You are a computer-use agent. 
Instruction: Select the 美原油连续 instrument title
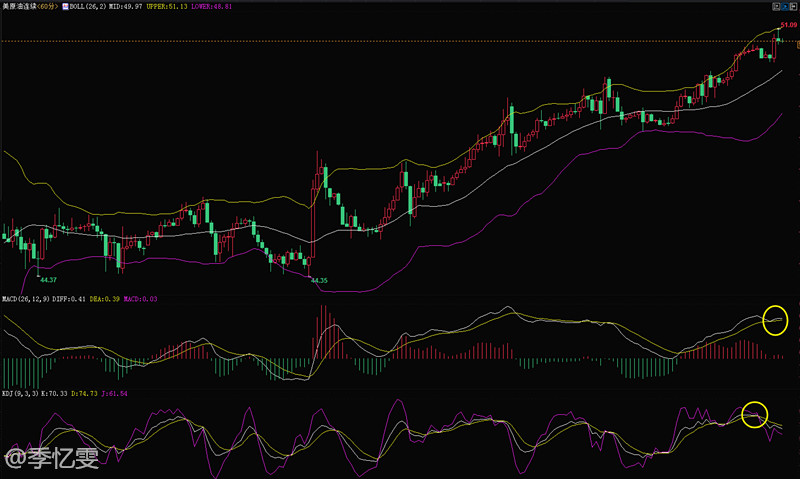click(18, 6)
